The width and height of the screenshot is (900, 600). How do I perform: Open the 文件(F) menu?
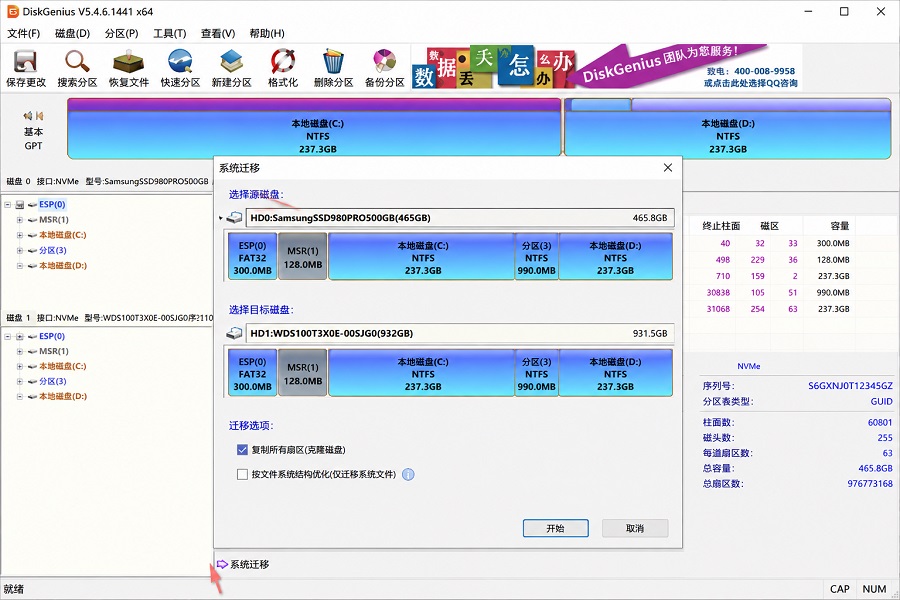click(24, 33)
